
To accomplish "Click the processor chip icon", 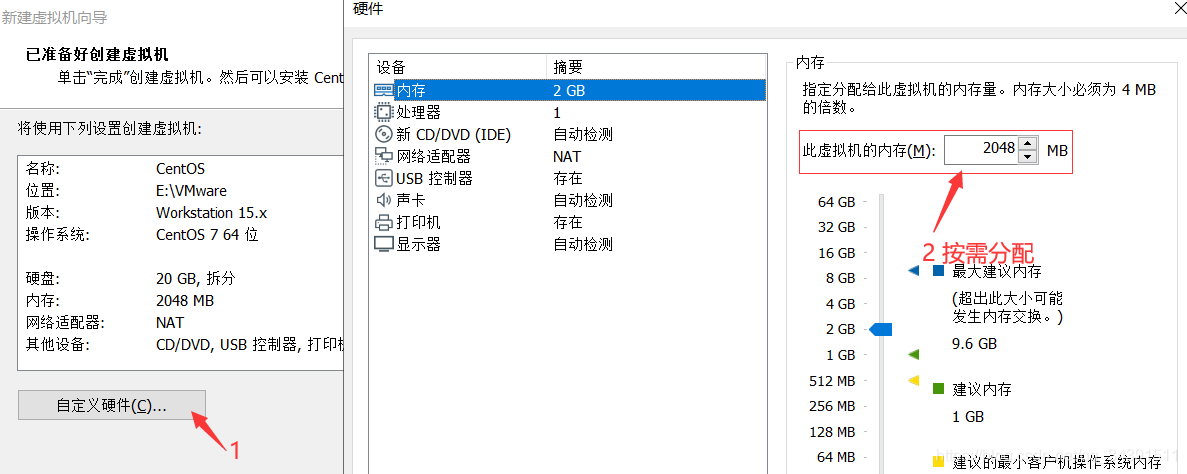I will (x=384, y=112).
